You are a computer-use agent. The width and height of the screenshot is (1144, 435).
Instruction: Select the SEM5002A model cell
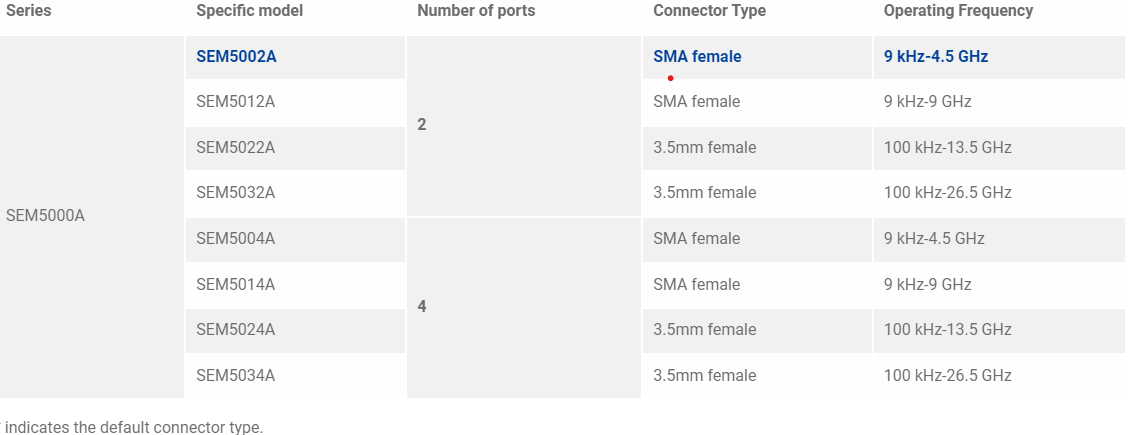click(295, 57)
